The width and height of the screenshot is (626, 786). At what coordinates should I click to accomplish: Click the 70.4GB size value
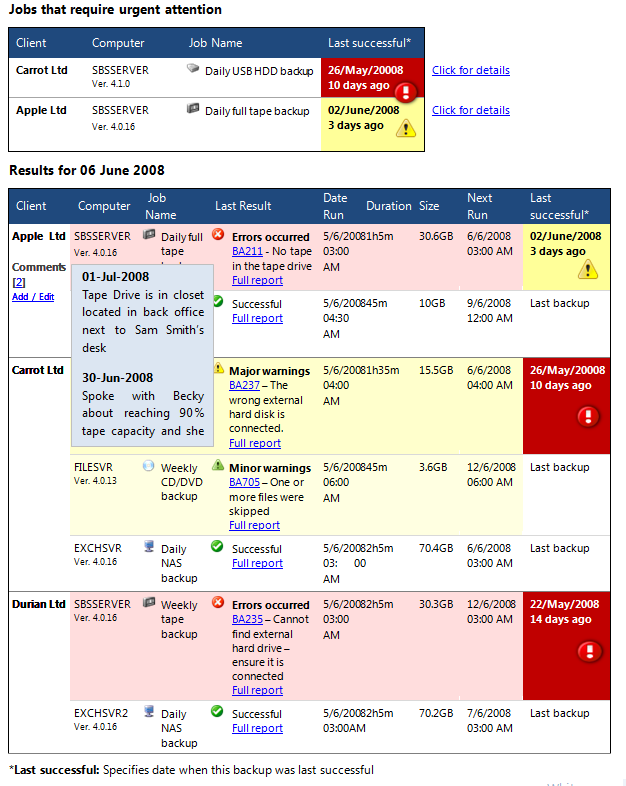coord(436,548)
